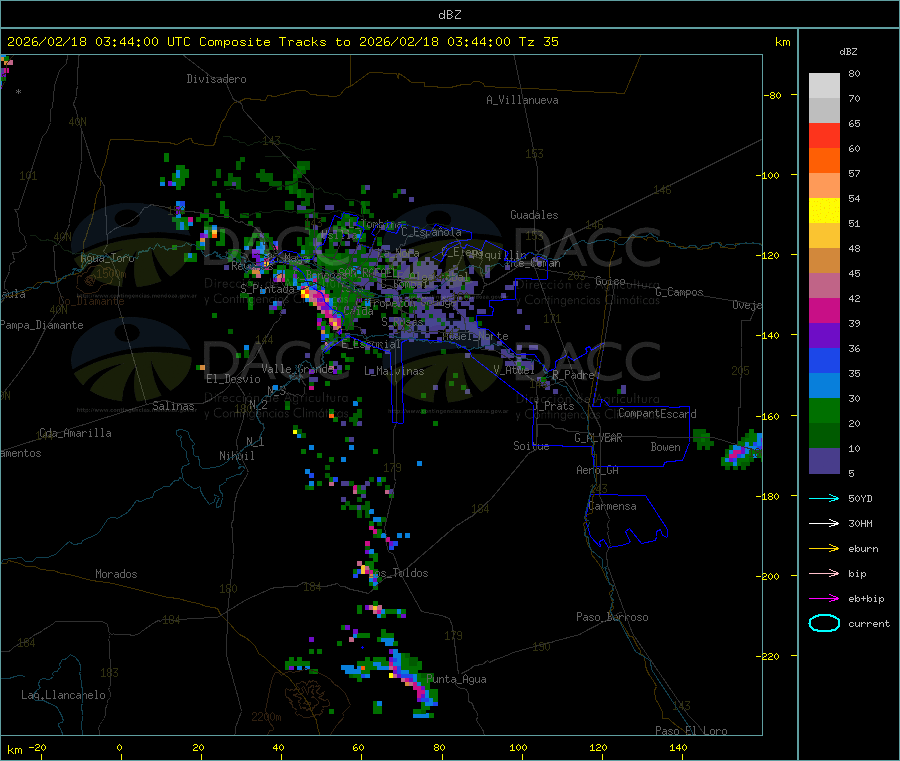Select the El_Desvio label
This screenshot has height=761, width=900.
click(x=234, y=379)
